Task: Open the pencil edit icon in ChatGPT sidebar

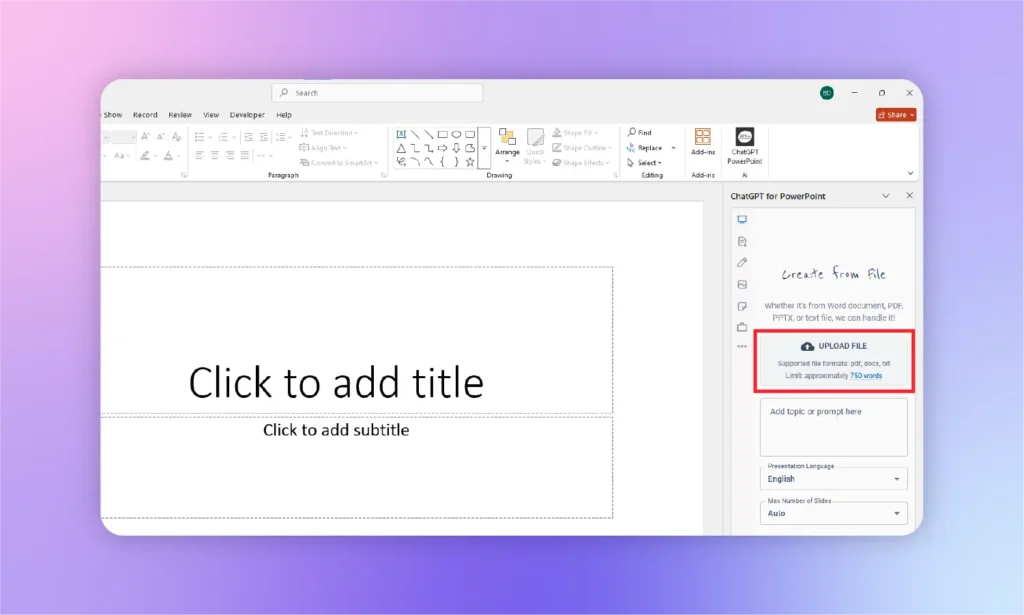Action: 742,262
